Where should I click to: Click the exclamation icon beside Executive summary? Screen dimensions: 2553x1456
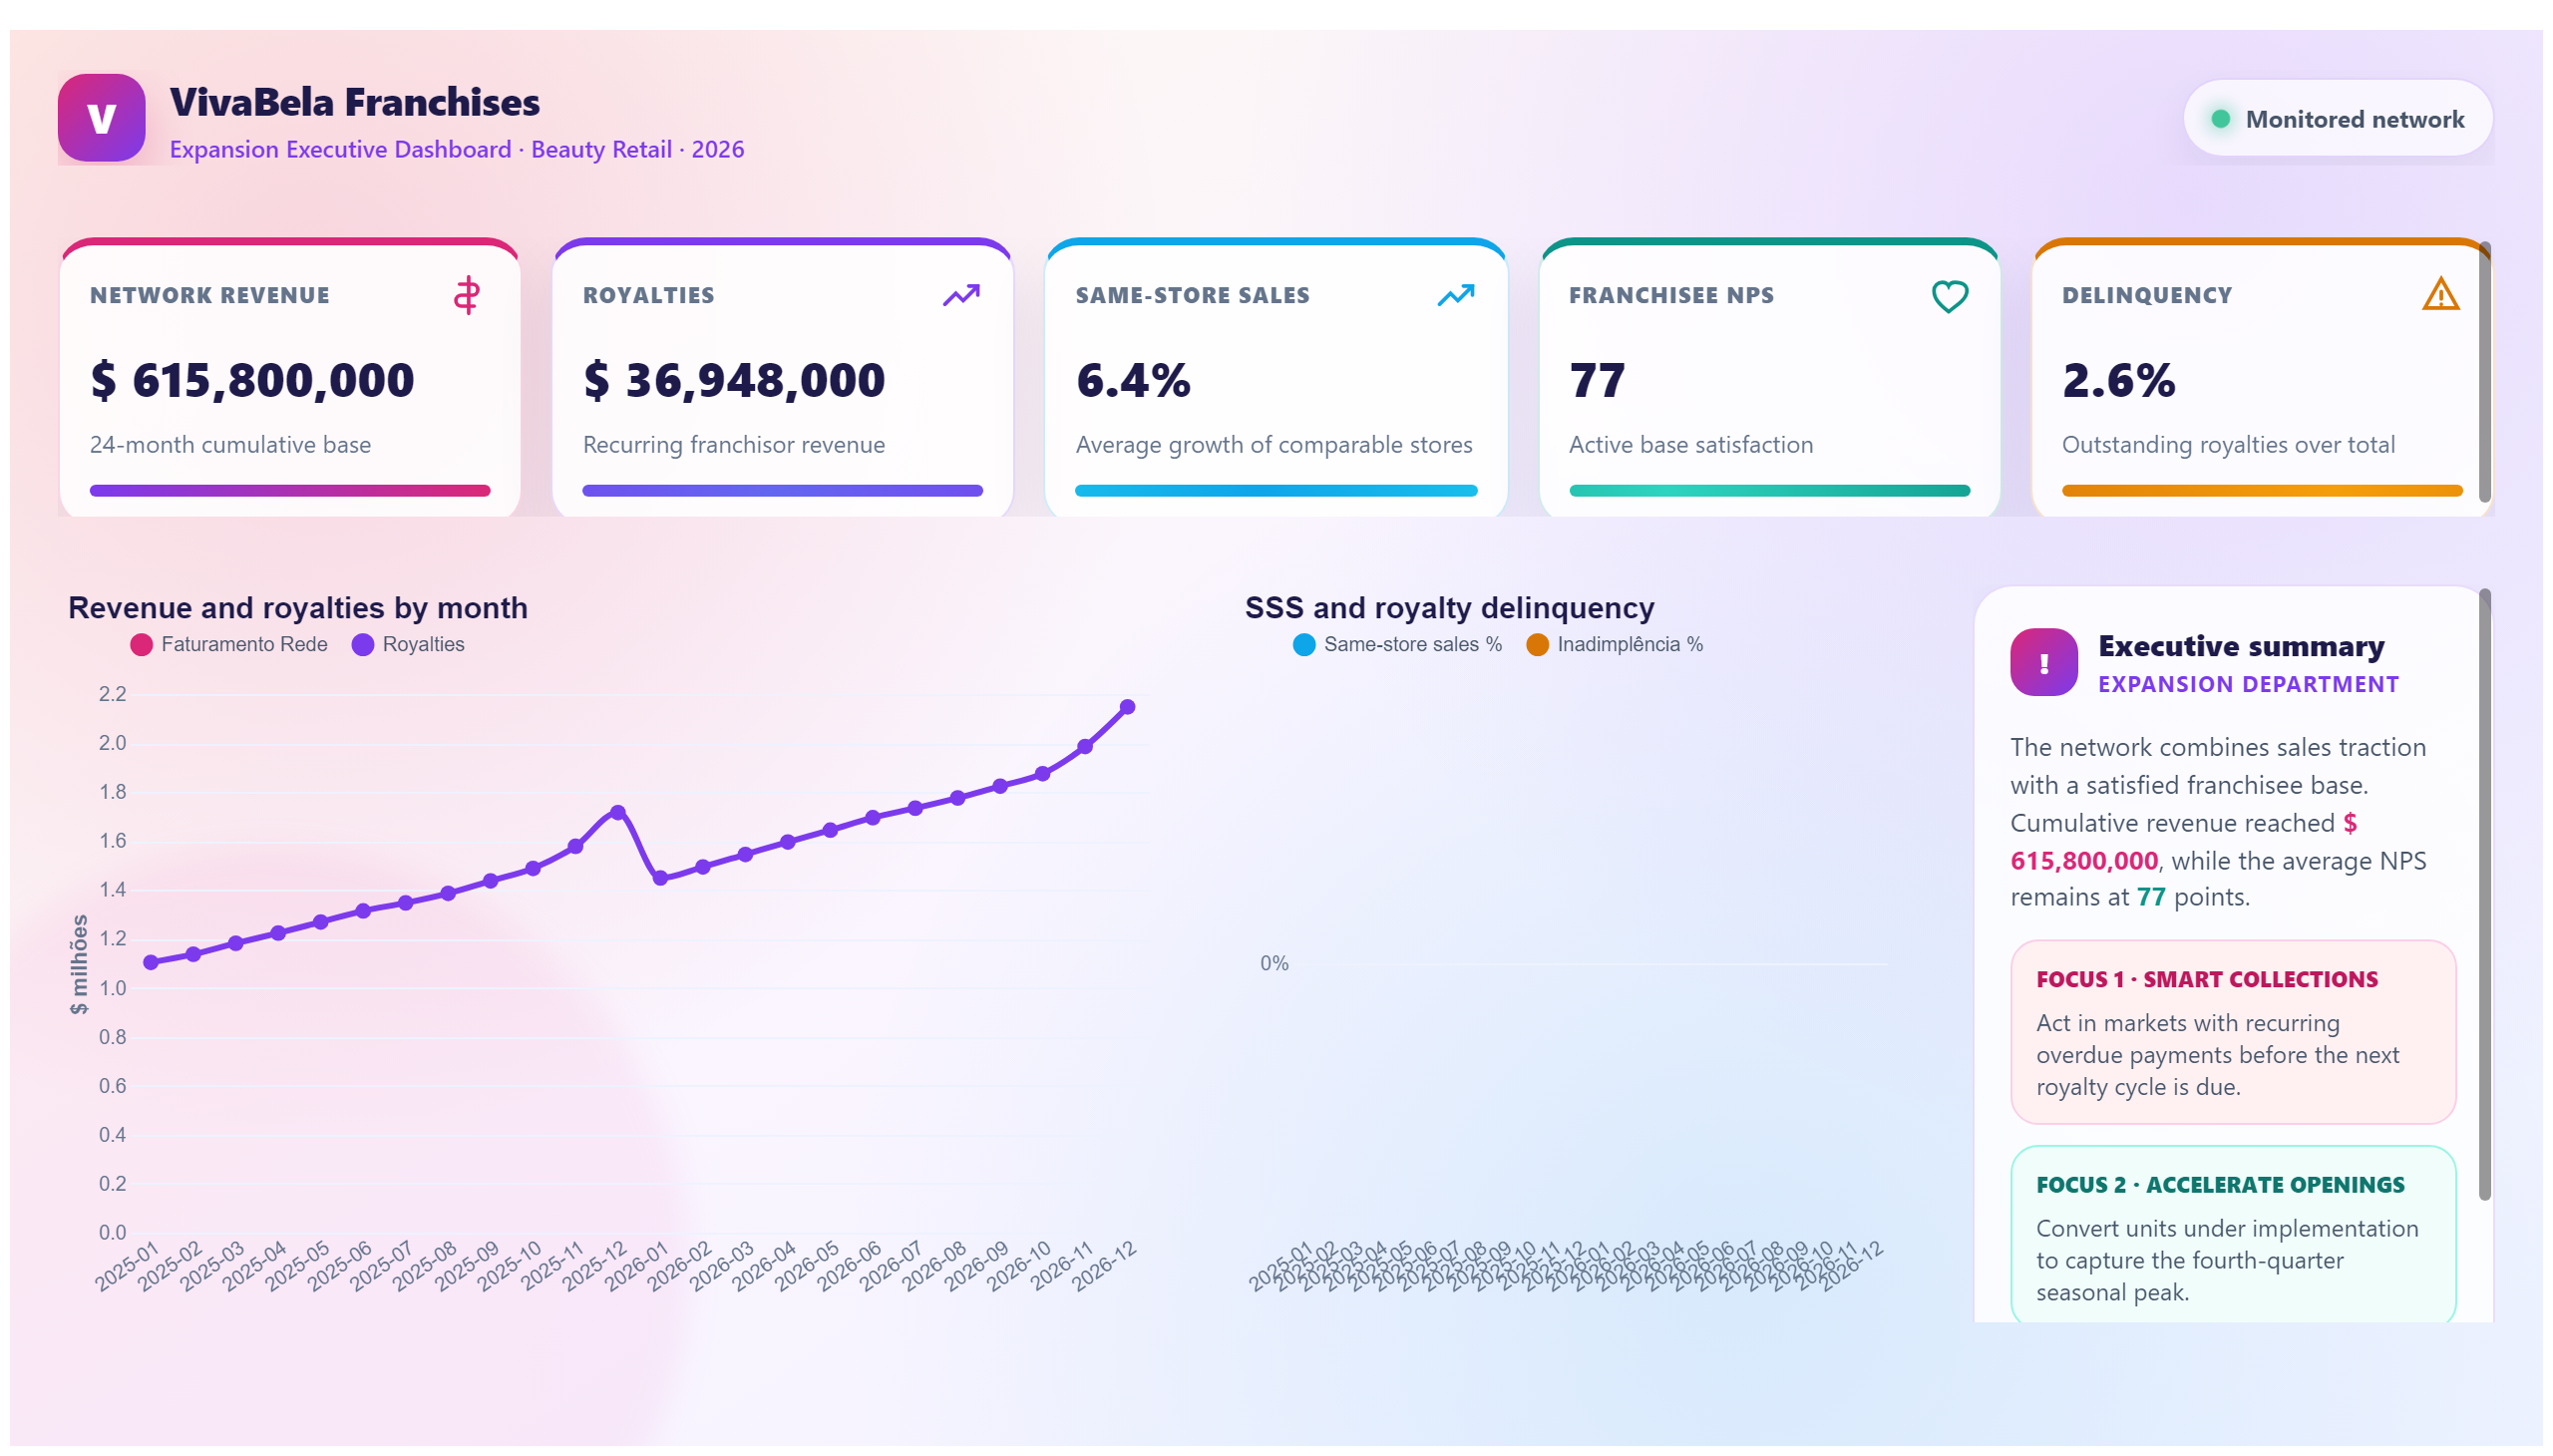coord(2043,662)
